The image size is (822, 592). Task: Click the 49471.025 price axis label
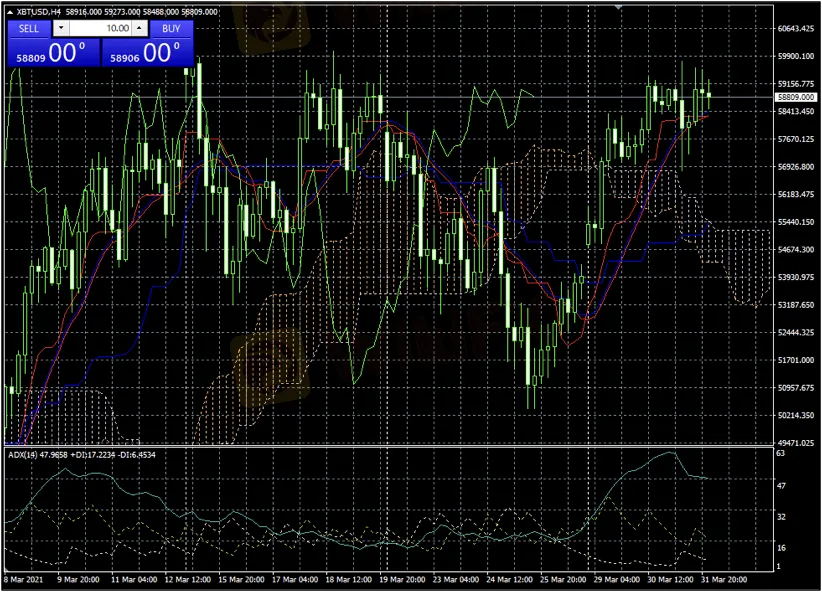[x=797, y=443]
